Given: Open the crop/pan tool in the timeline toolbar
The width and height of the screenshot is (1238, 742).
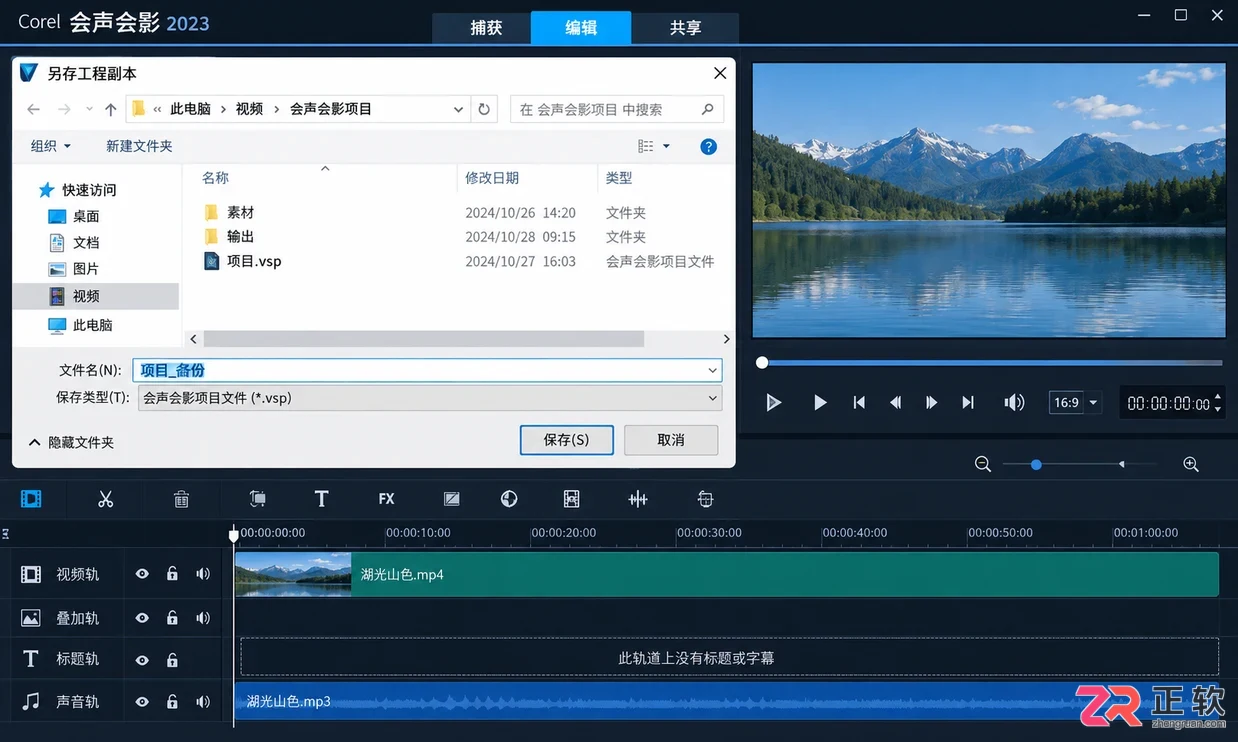Looking at the screenshot, I should point(258,498).
